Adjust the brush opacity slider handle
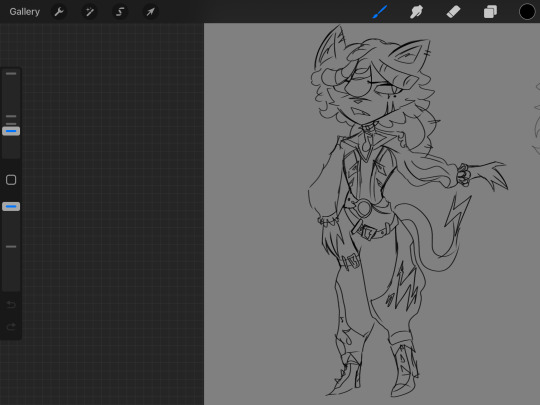 coord(11,206)
